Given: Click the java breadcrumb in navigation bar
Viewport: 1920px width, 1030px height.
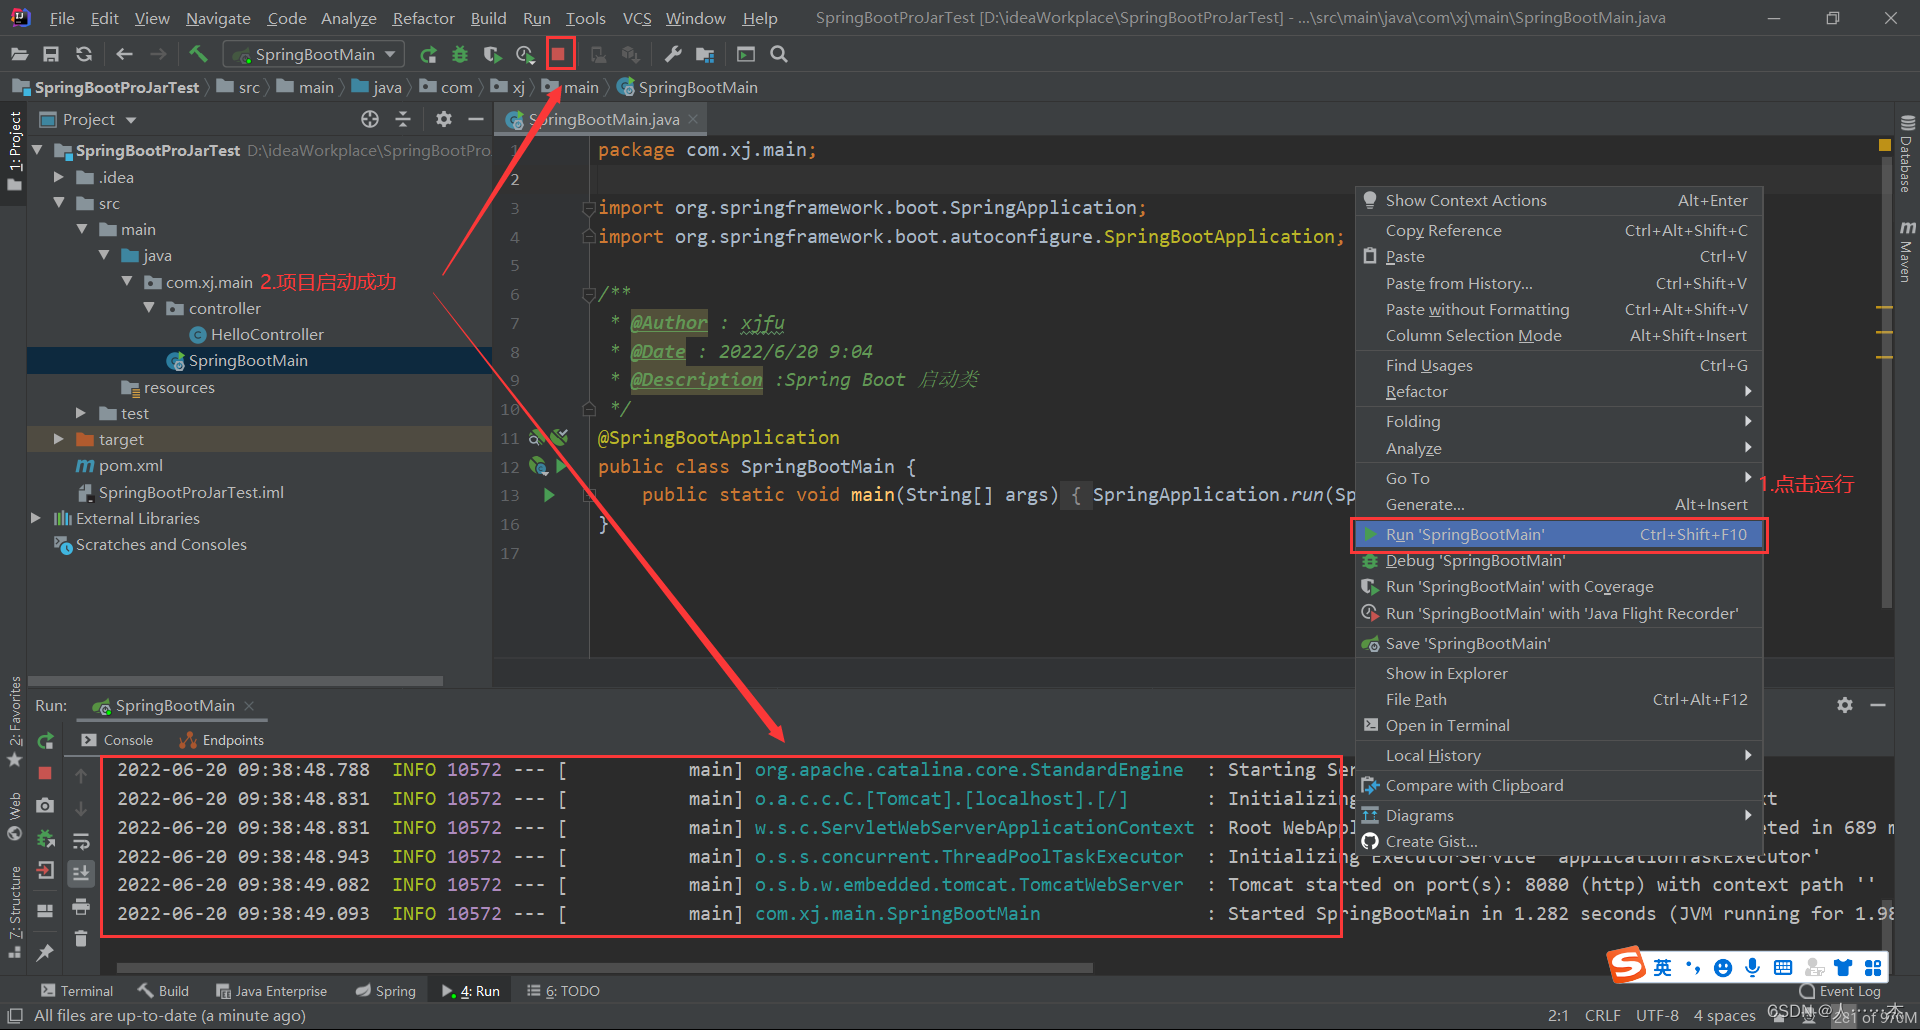Looking at the screenshot, I should tap(377, 87).
